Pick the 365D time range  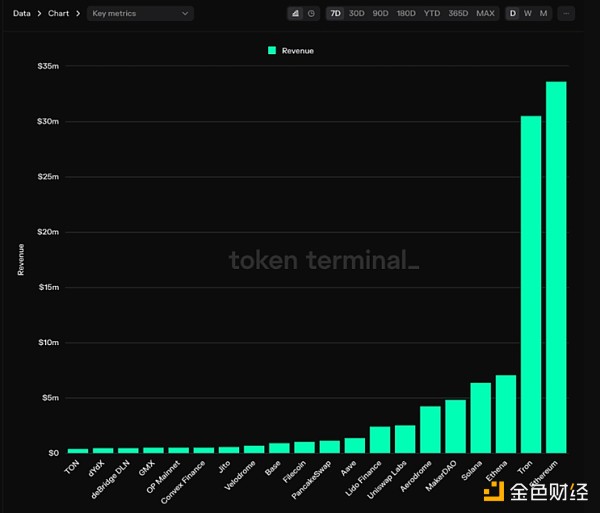tap(458, 14)
